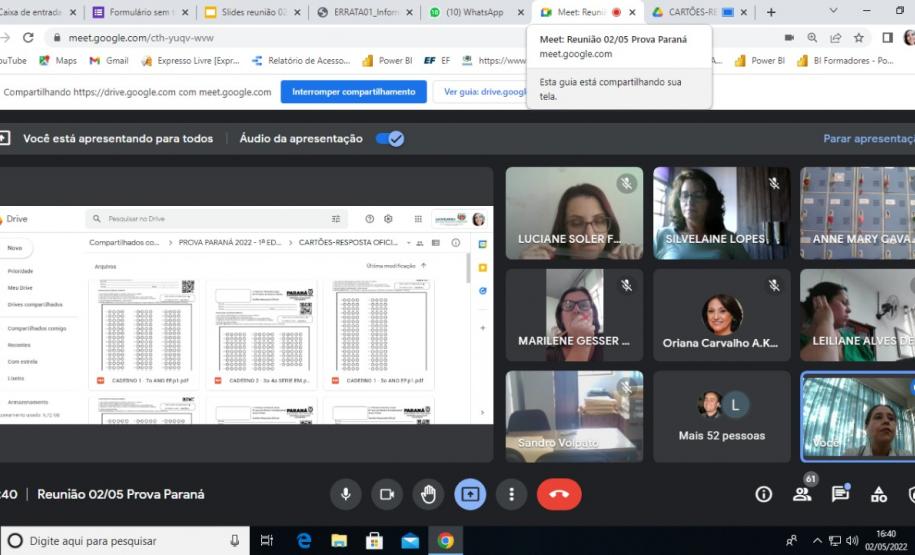Raise hand in the meeting
This screenshot has height=555, width=915.
tap(428, 494)
